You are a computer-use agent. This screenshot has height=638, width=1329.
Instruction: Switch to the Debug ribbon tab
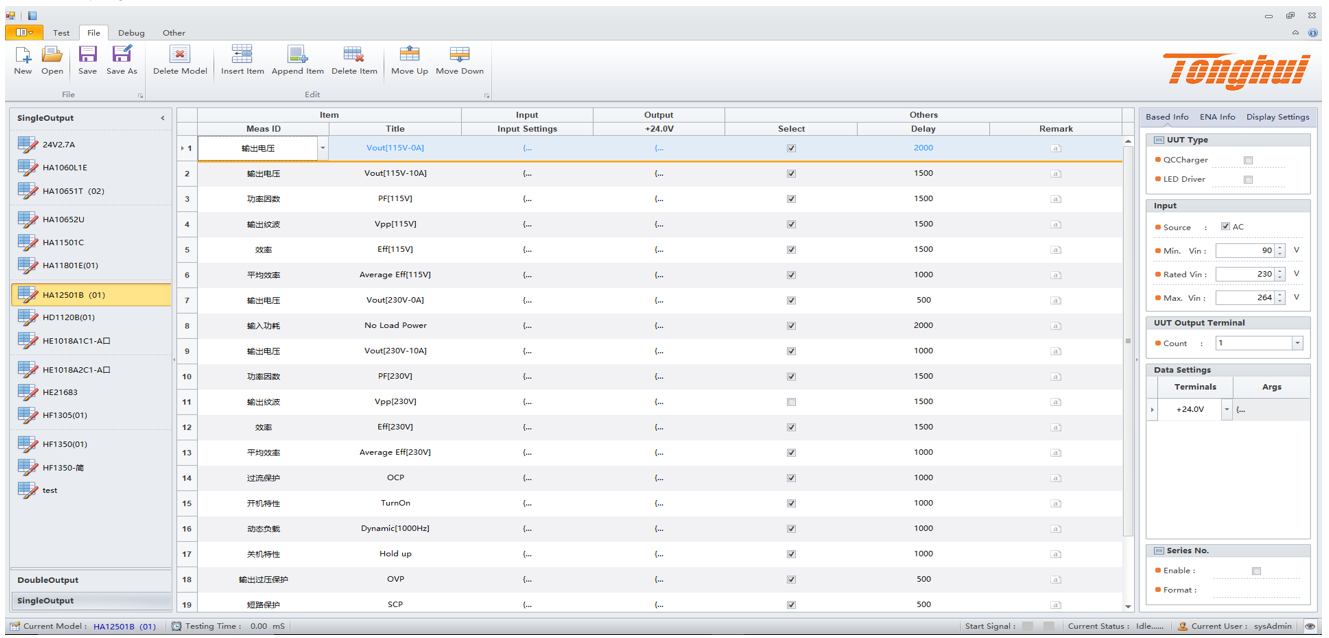coord(131,33)
